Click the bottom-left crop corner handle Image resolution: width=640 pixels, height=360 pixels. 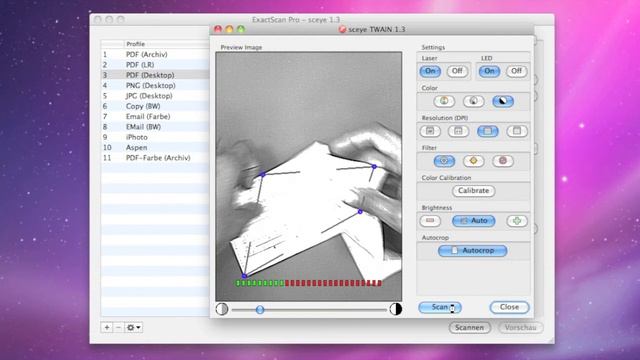click(244, 276)
